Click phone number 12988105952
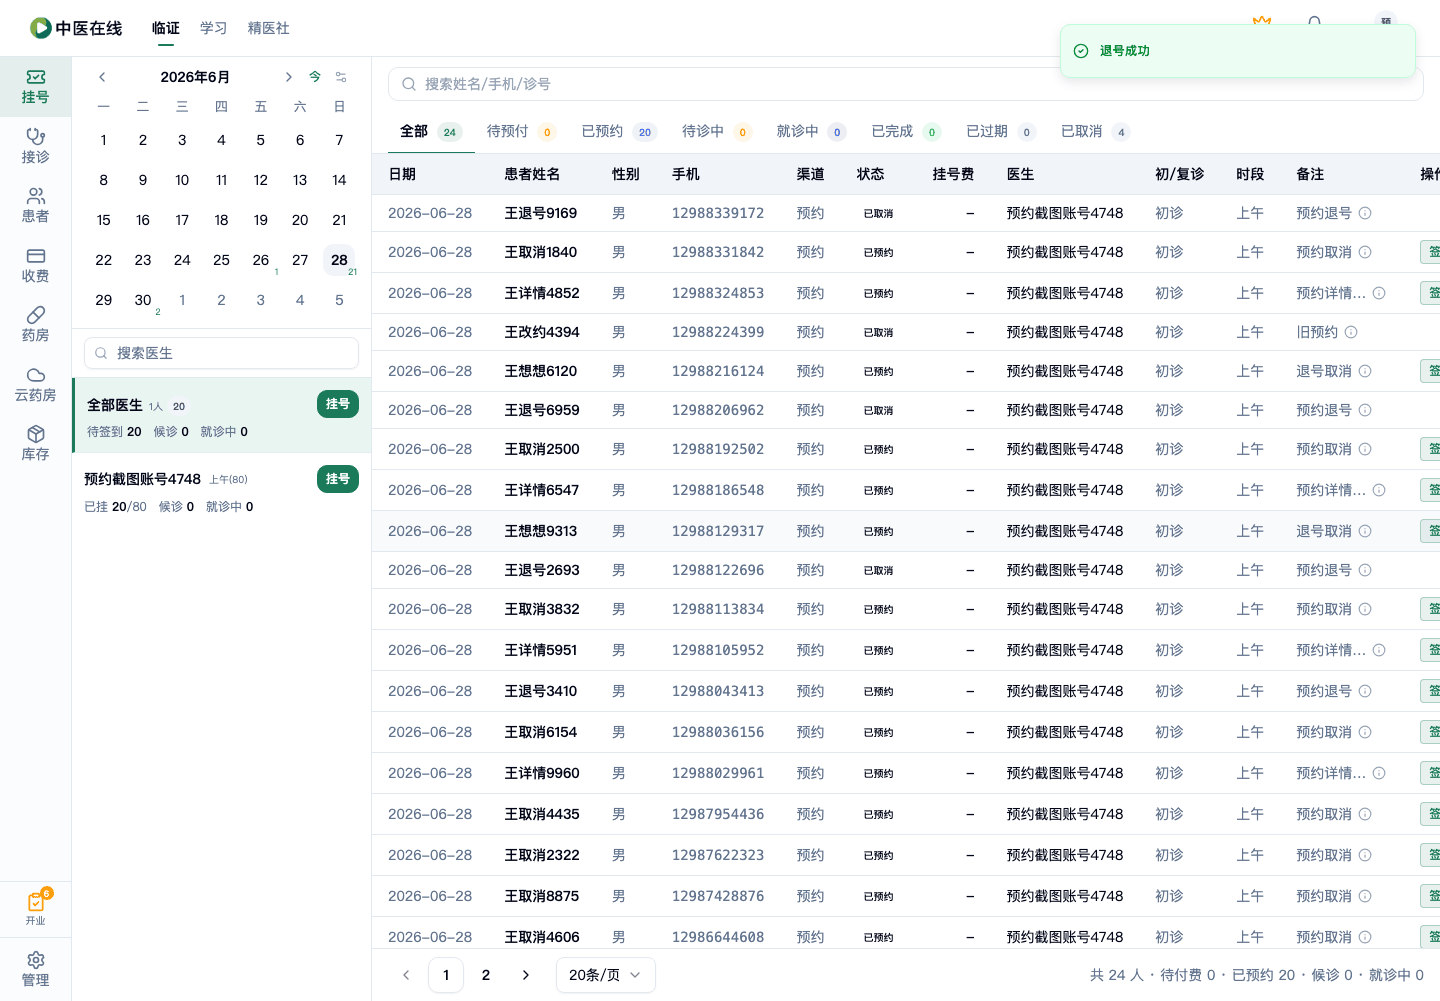This screenshot has width=1440, height=1001. click(718, 650)
